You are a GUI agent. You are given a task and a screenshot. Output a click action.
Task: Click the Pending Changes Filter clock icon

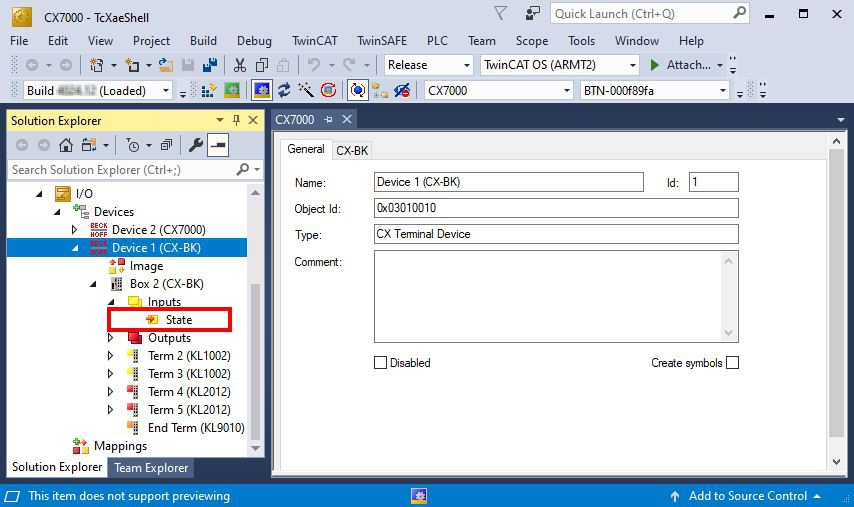point(132,145)
